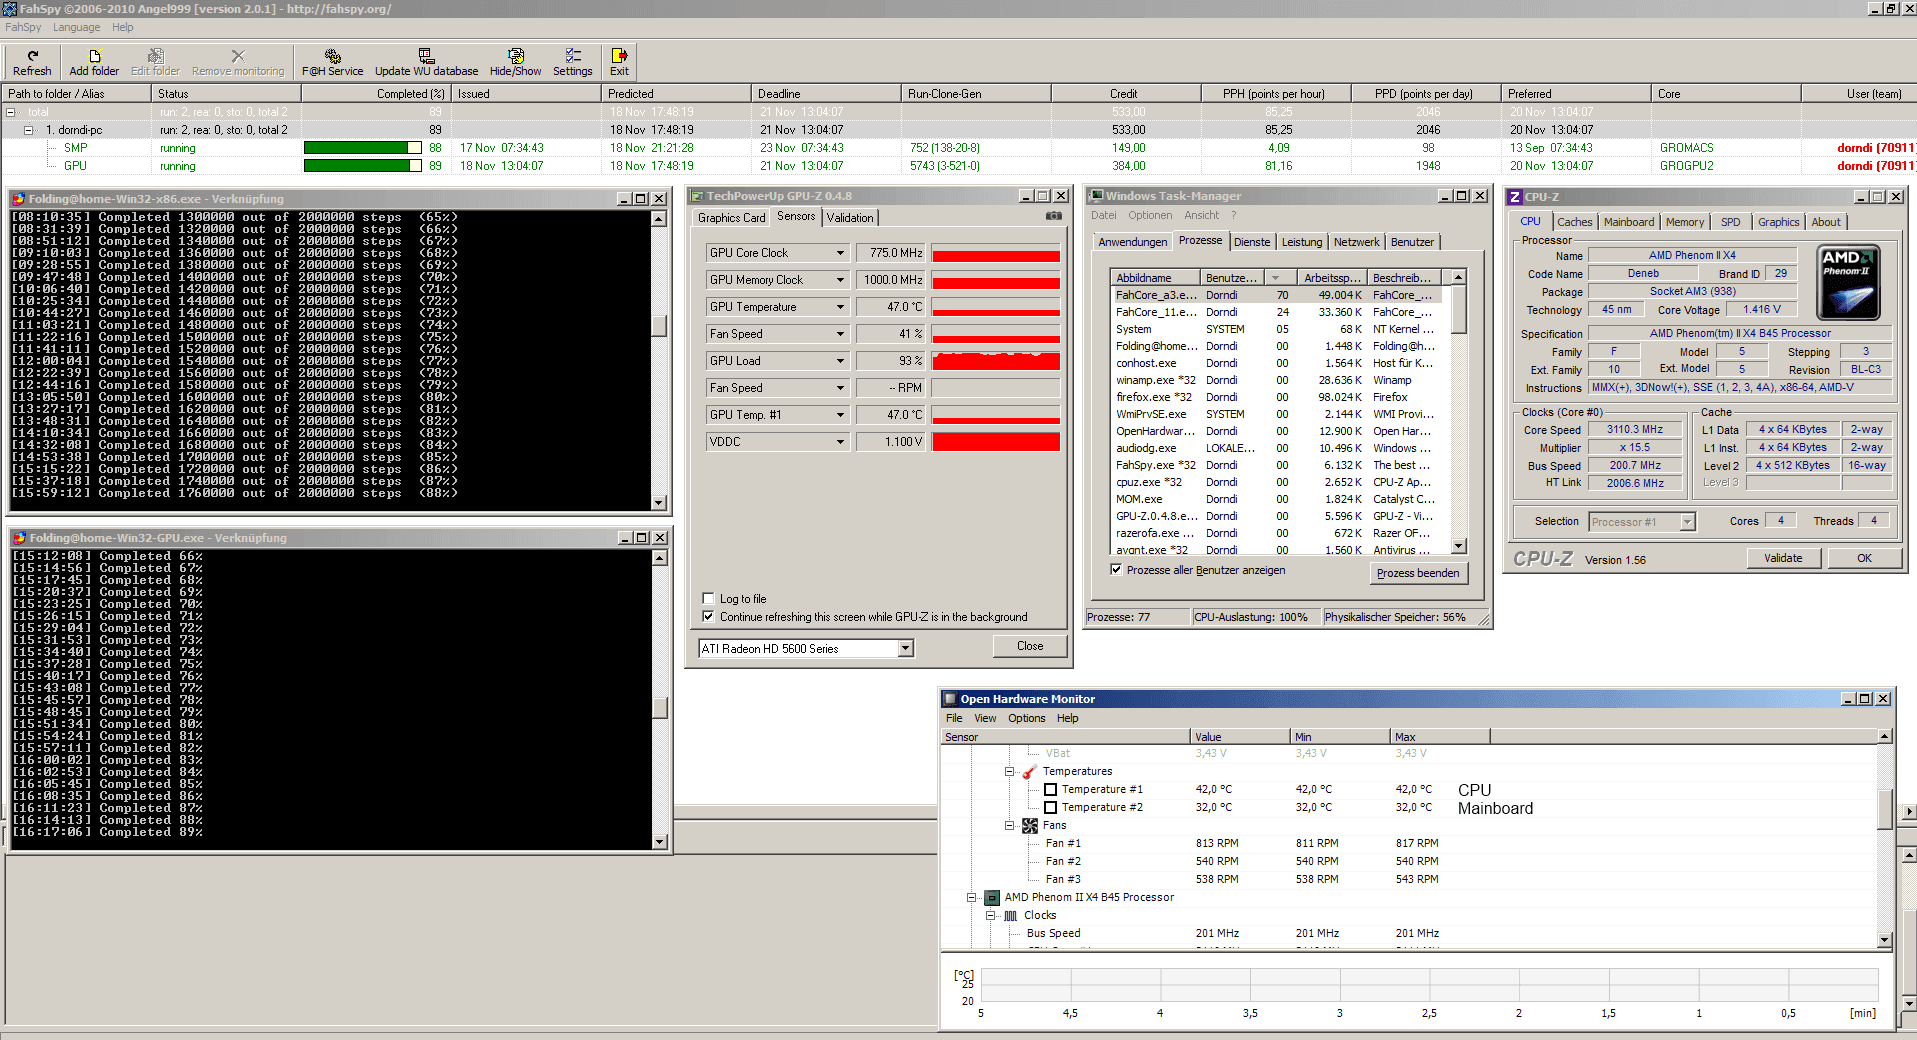Click the Validate button in CPU-Z
1917x1040 pixels.
(1783, 558)
